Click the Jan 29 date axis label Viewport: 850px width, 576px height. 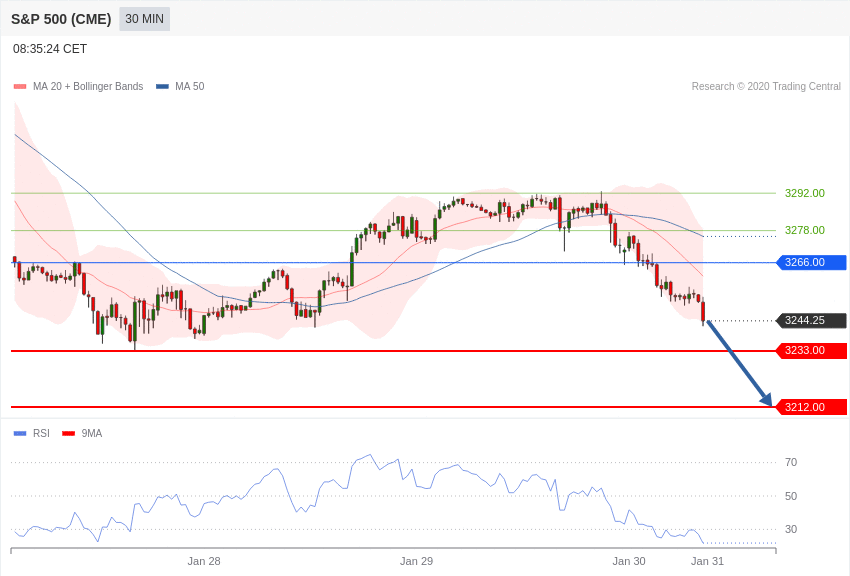coord(416,561)
